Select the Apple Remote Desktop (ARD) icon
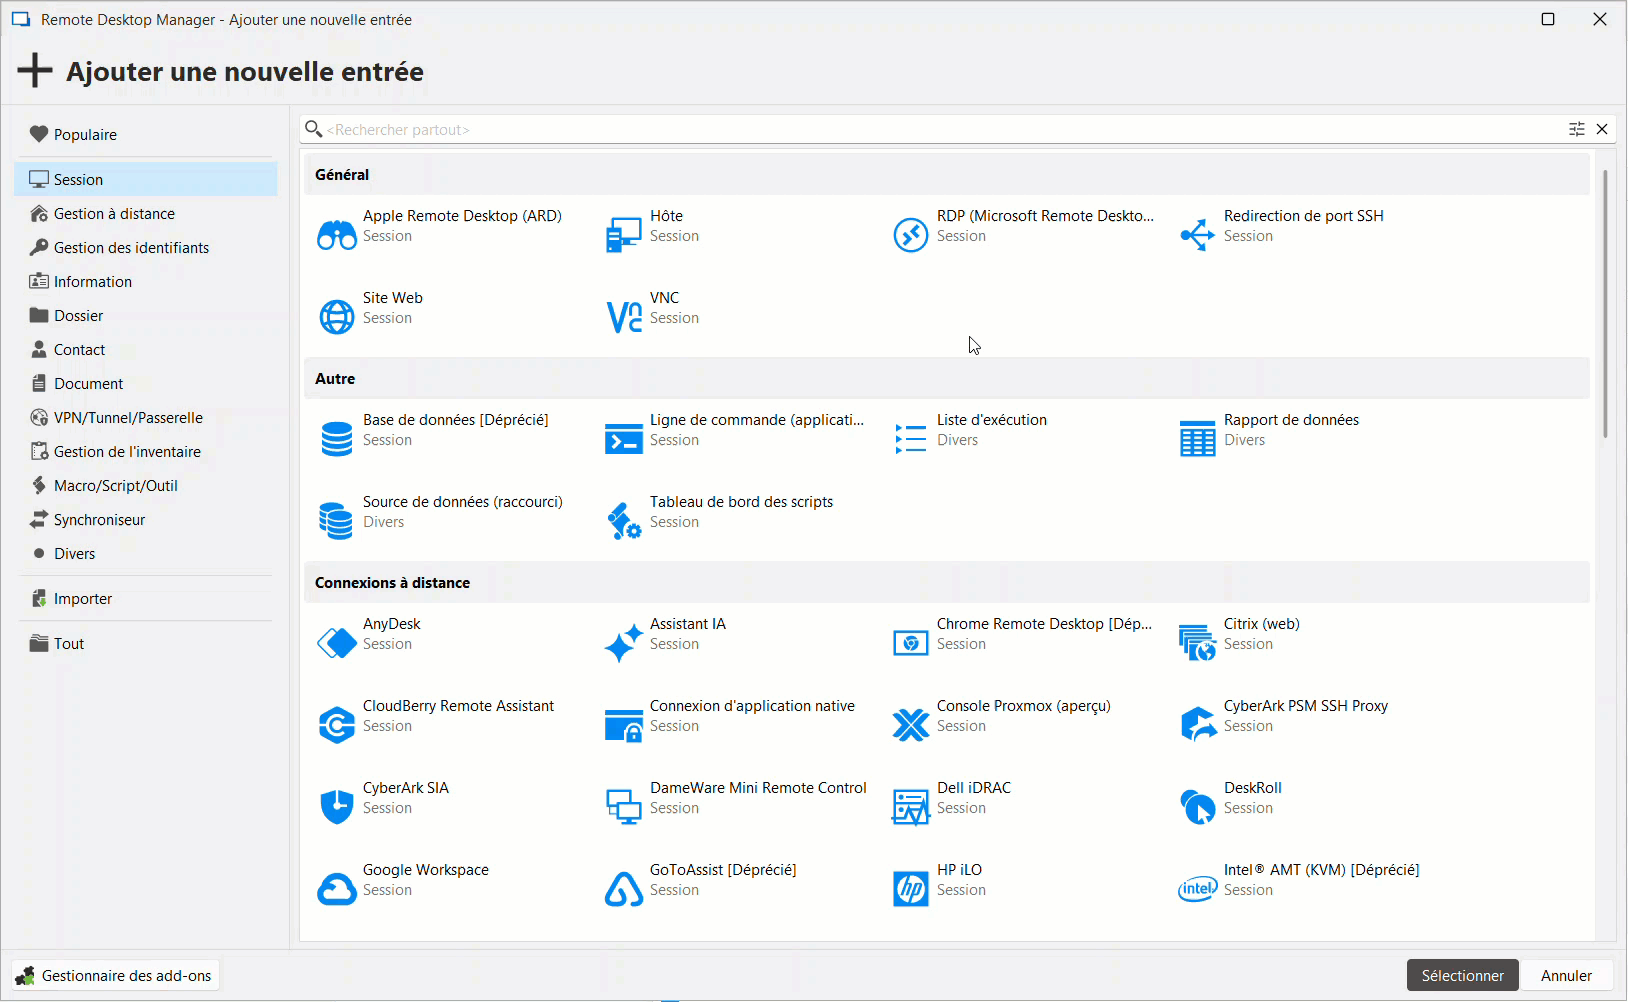Screen dimensions: 1628x1002 point(337,235)
